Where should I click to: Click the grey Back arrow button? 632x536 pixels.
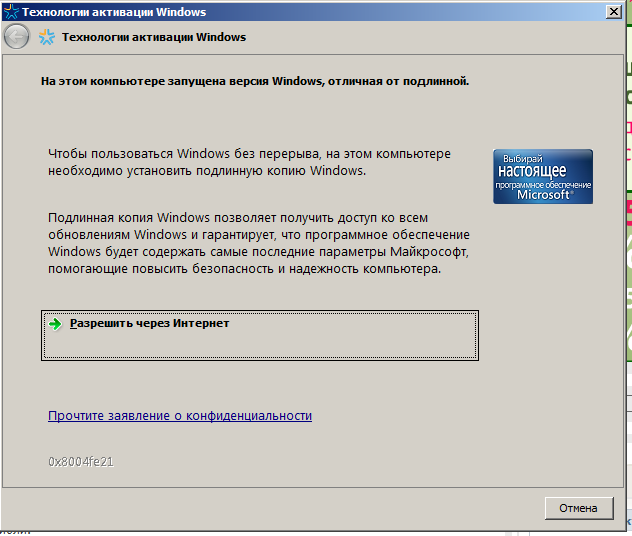pos(16,37)
